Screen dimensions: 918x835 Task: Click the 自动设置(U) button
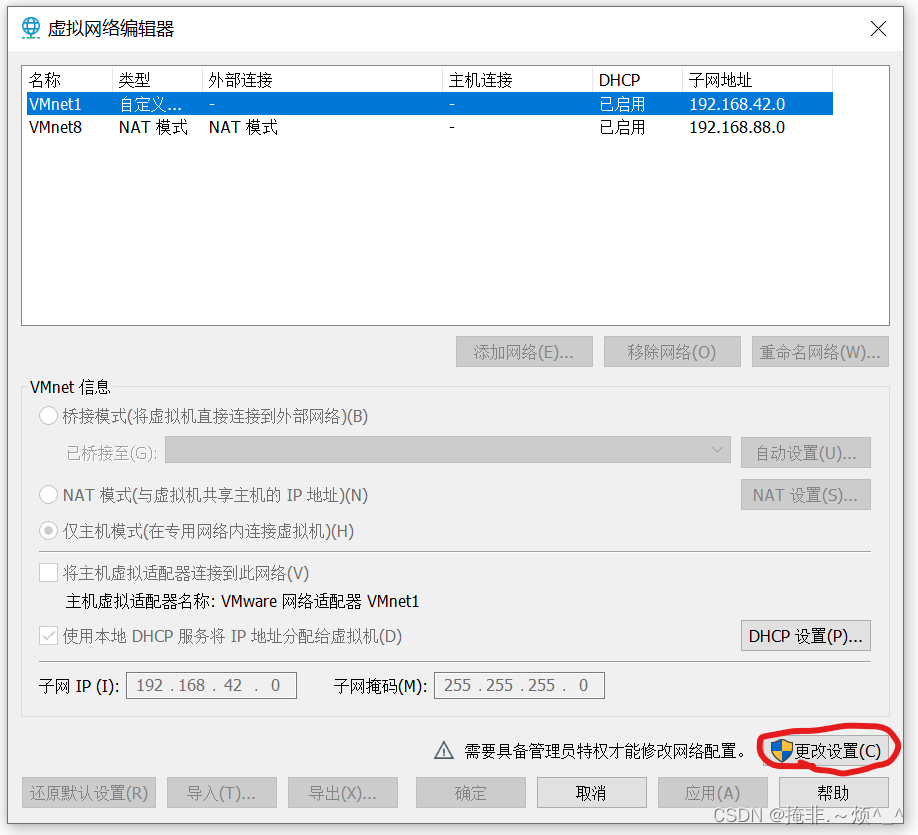[x=806, y=453]
